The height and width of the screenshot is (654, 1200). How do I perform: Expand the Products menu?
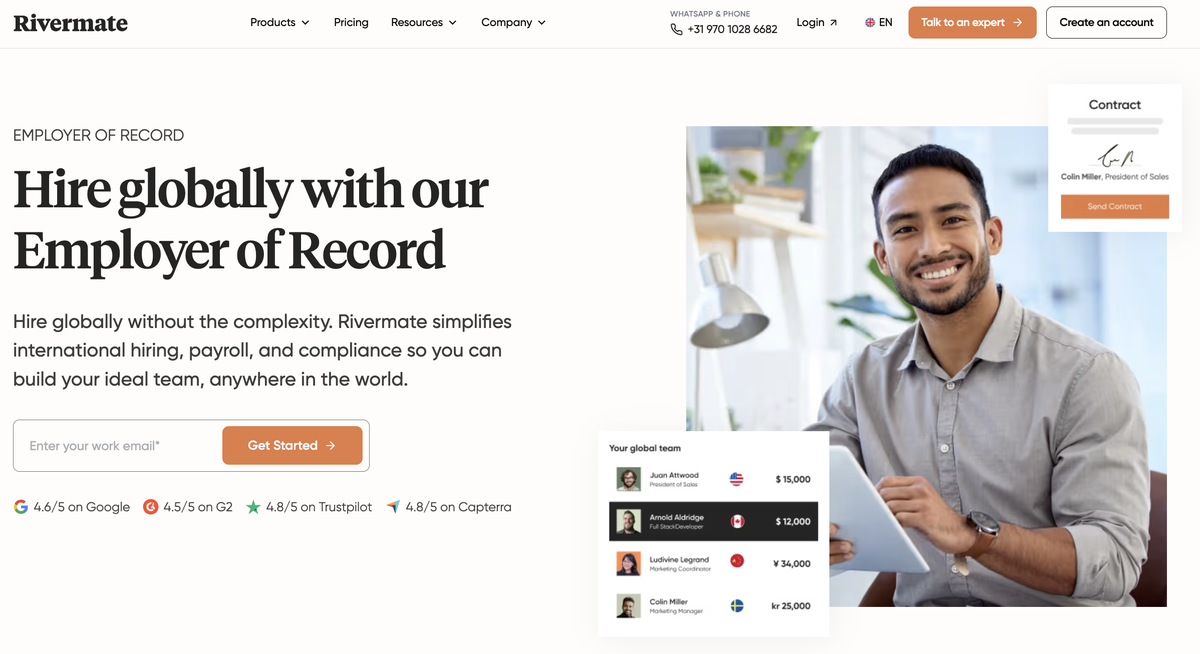click(280, 22)
